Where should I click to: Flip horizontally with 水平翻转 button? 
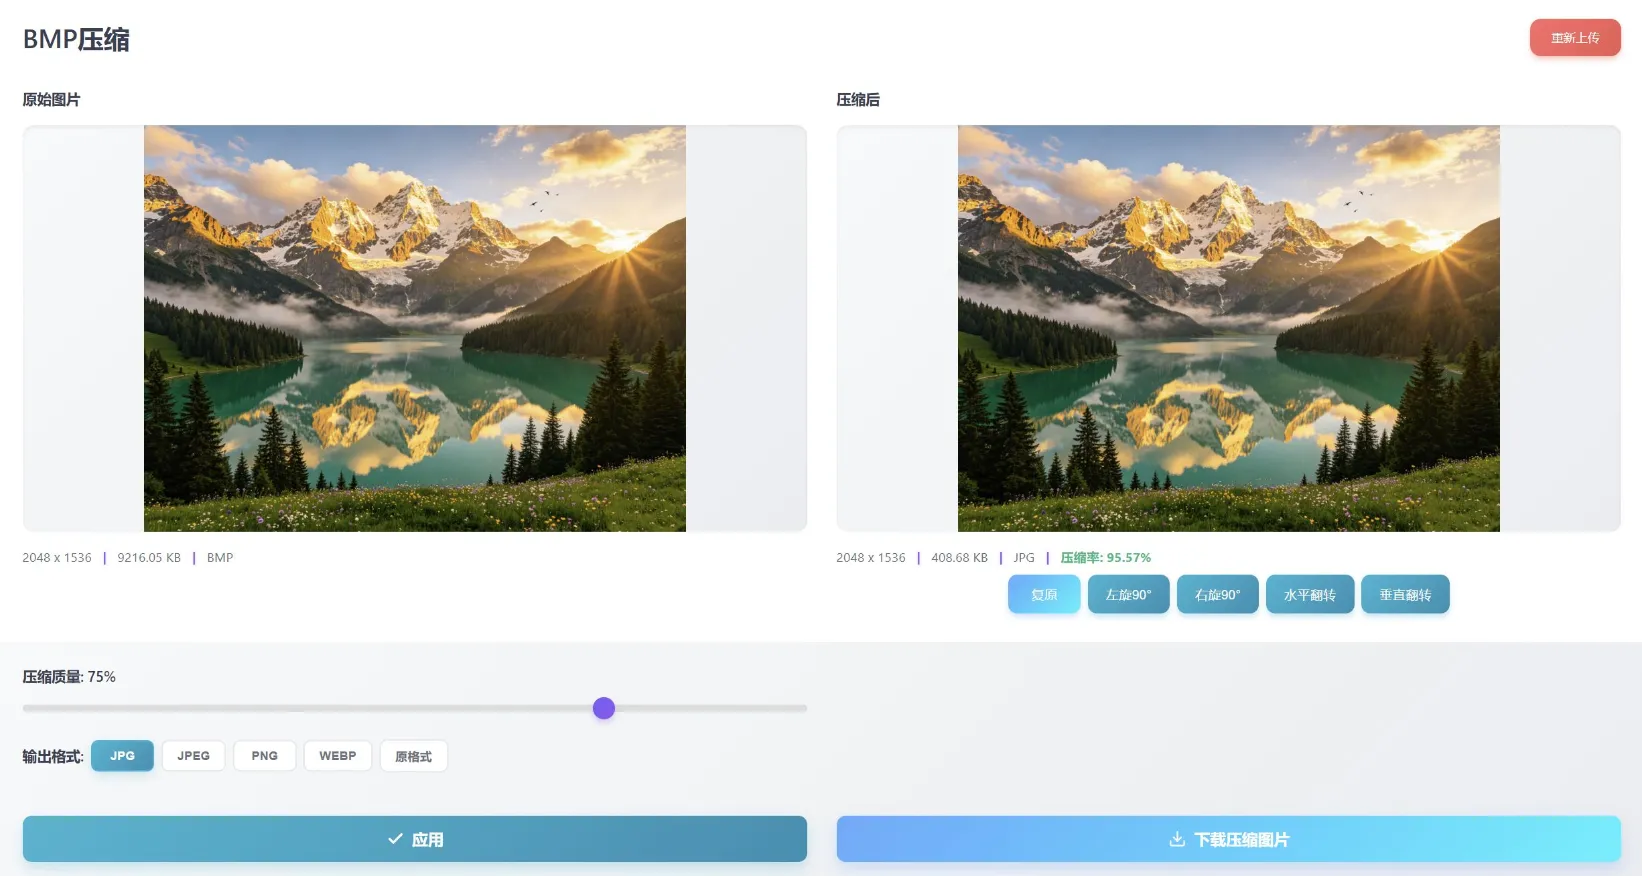(x=1310, y=594)
